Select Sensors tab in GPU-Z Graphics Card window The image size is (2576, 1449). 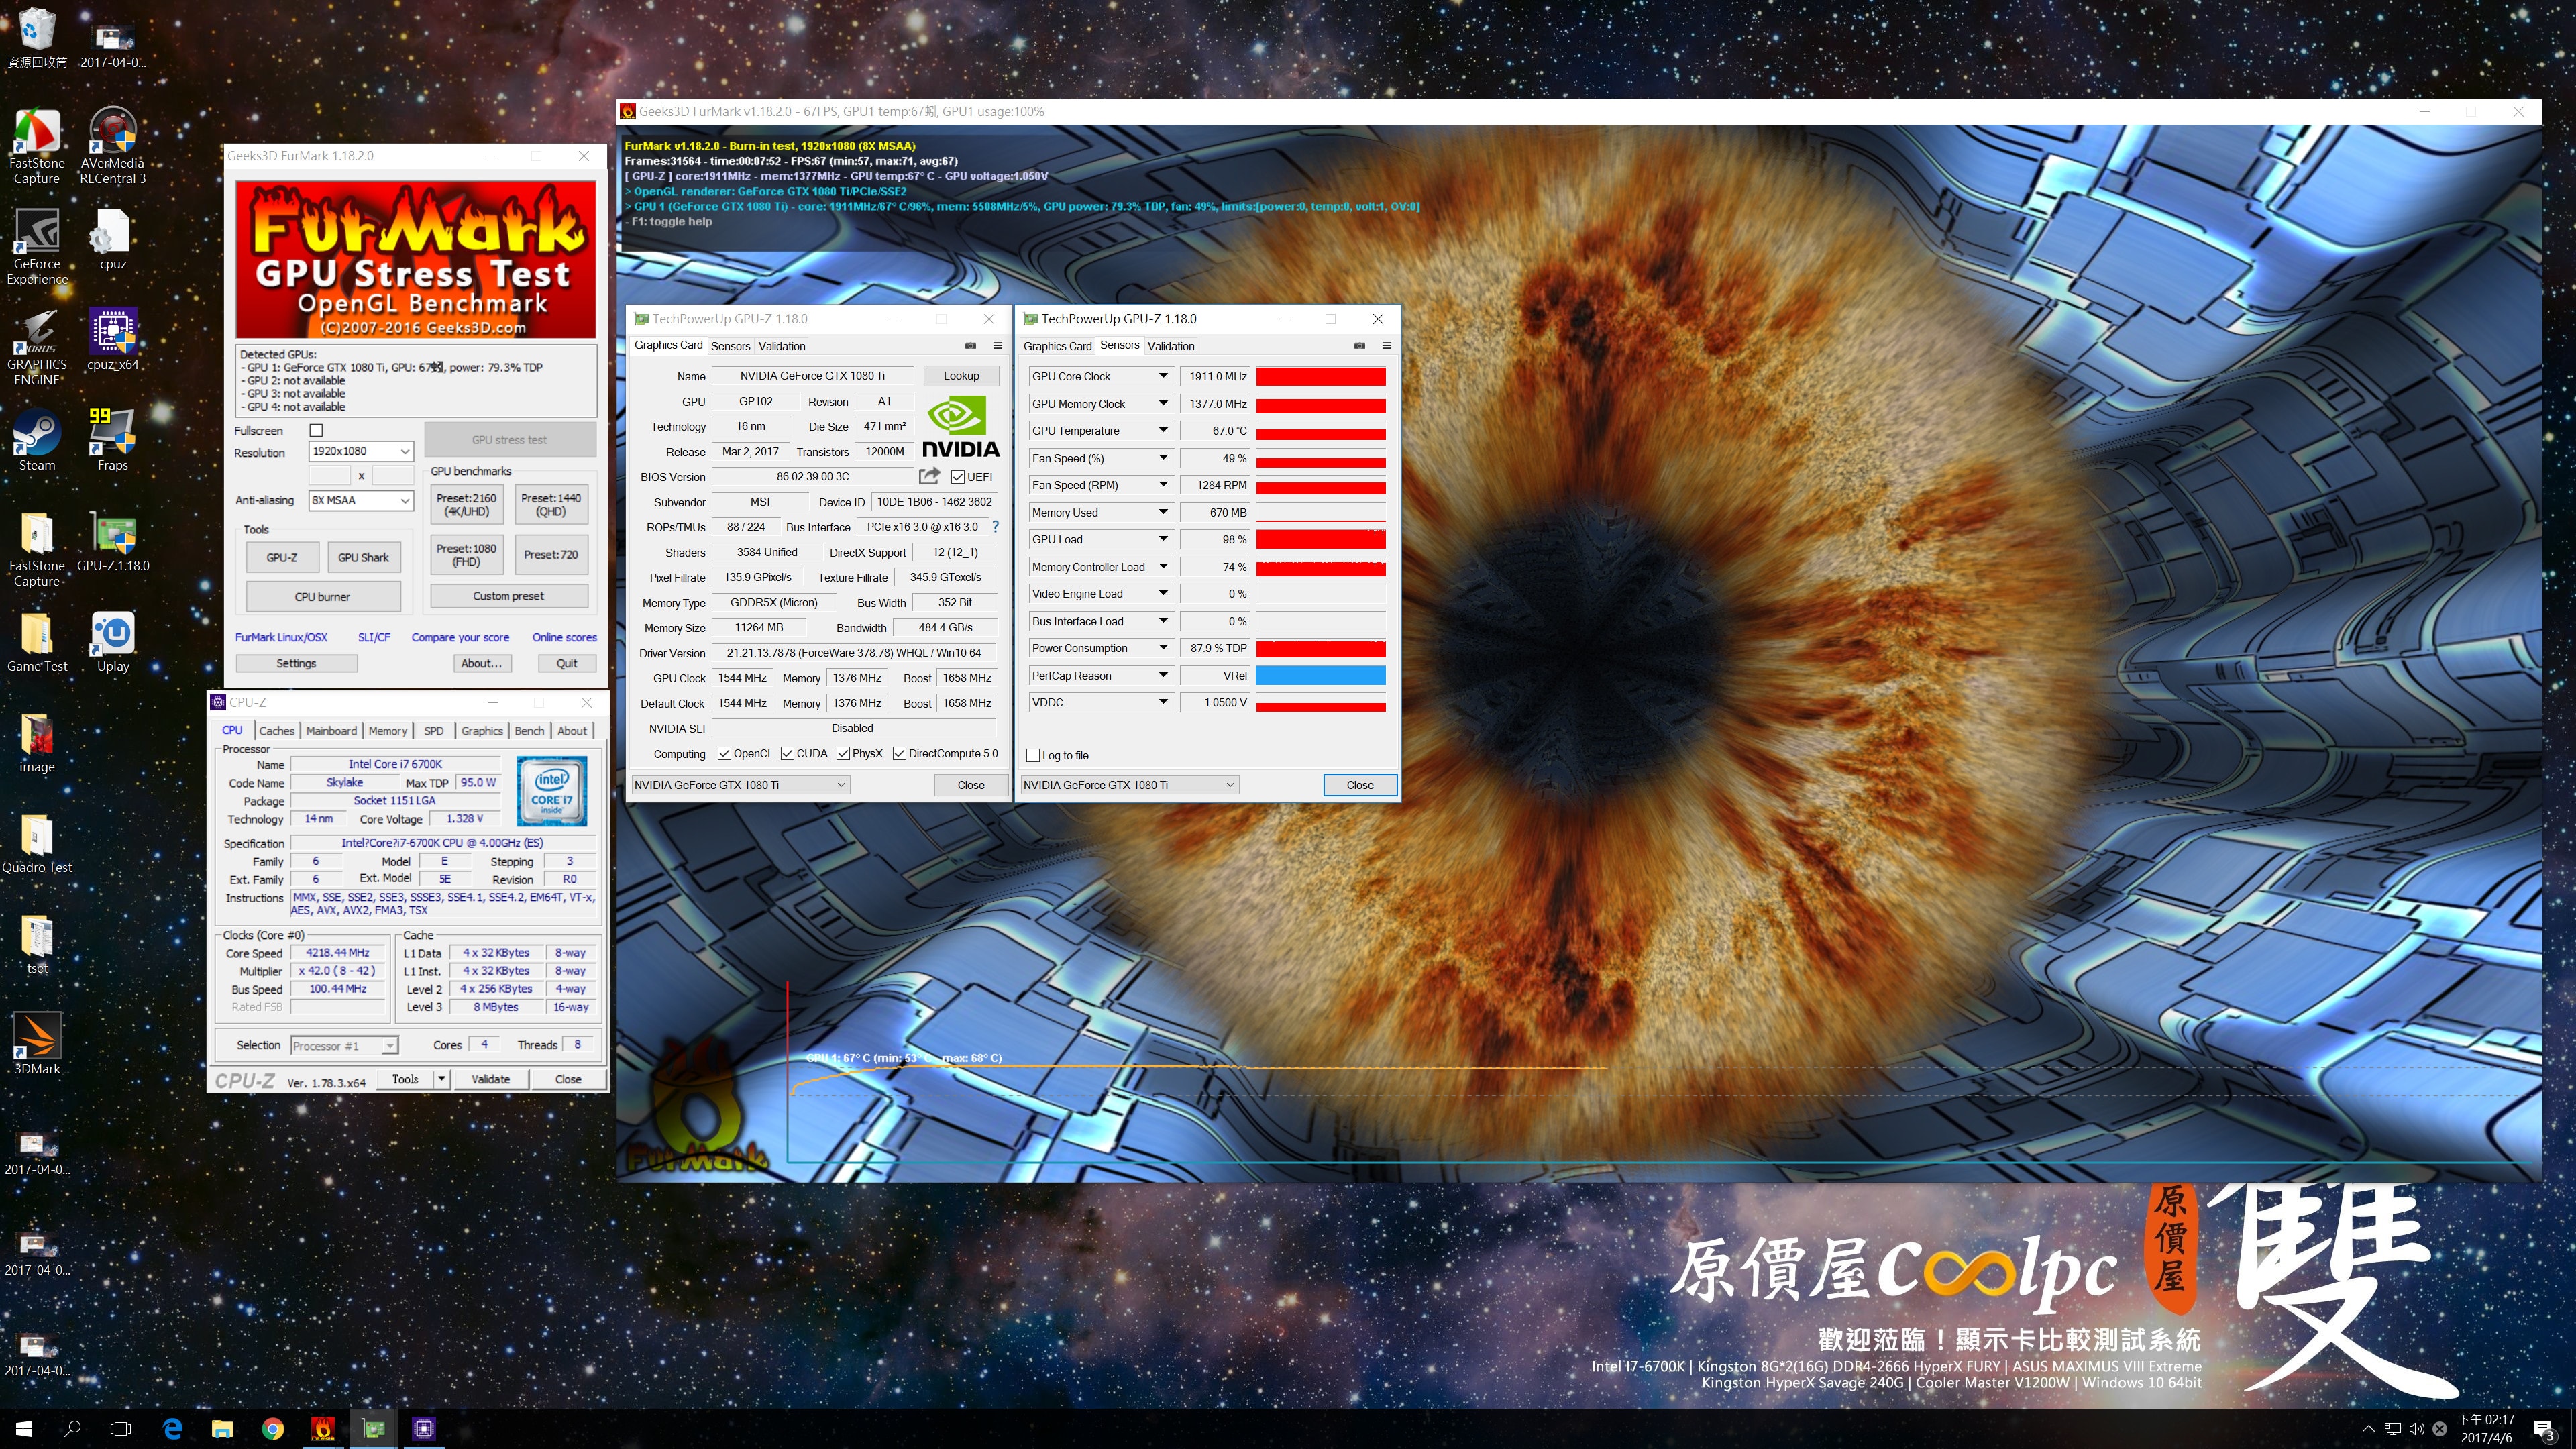tap(730, 346)
